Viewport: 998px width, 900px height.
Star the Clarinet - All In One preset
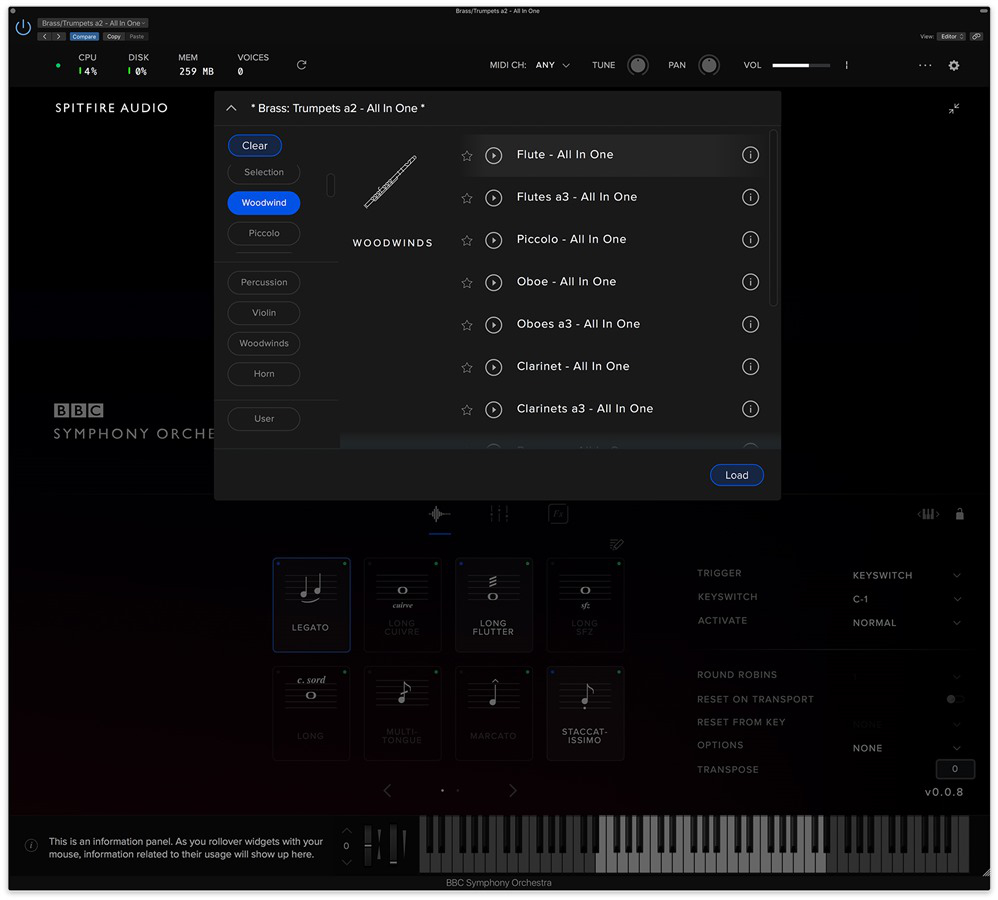(467, 367)
